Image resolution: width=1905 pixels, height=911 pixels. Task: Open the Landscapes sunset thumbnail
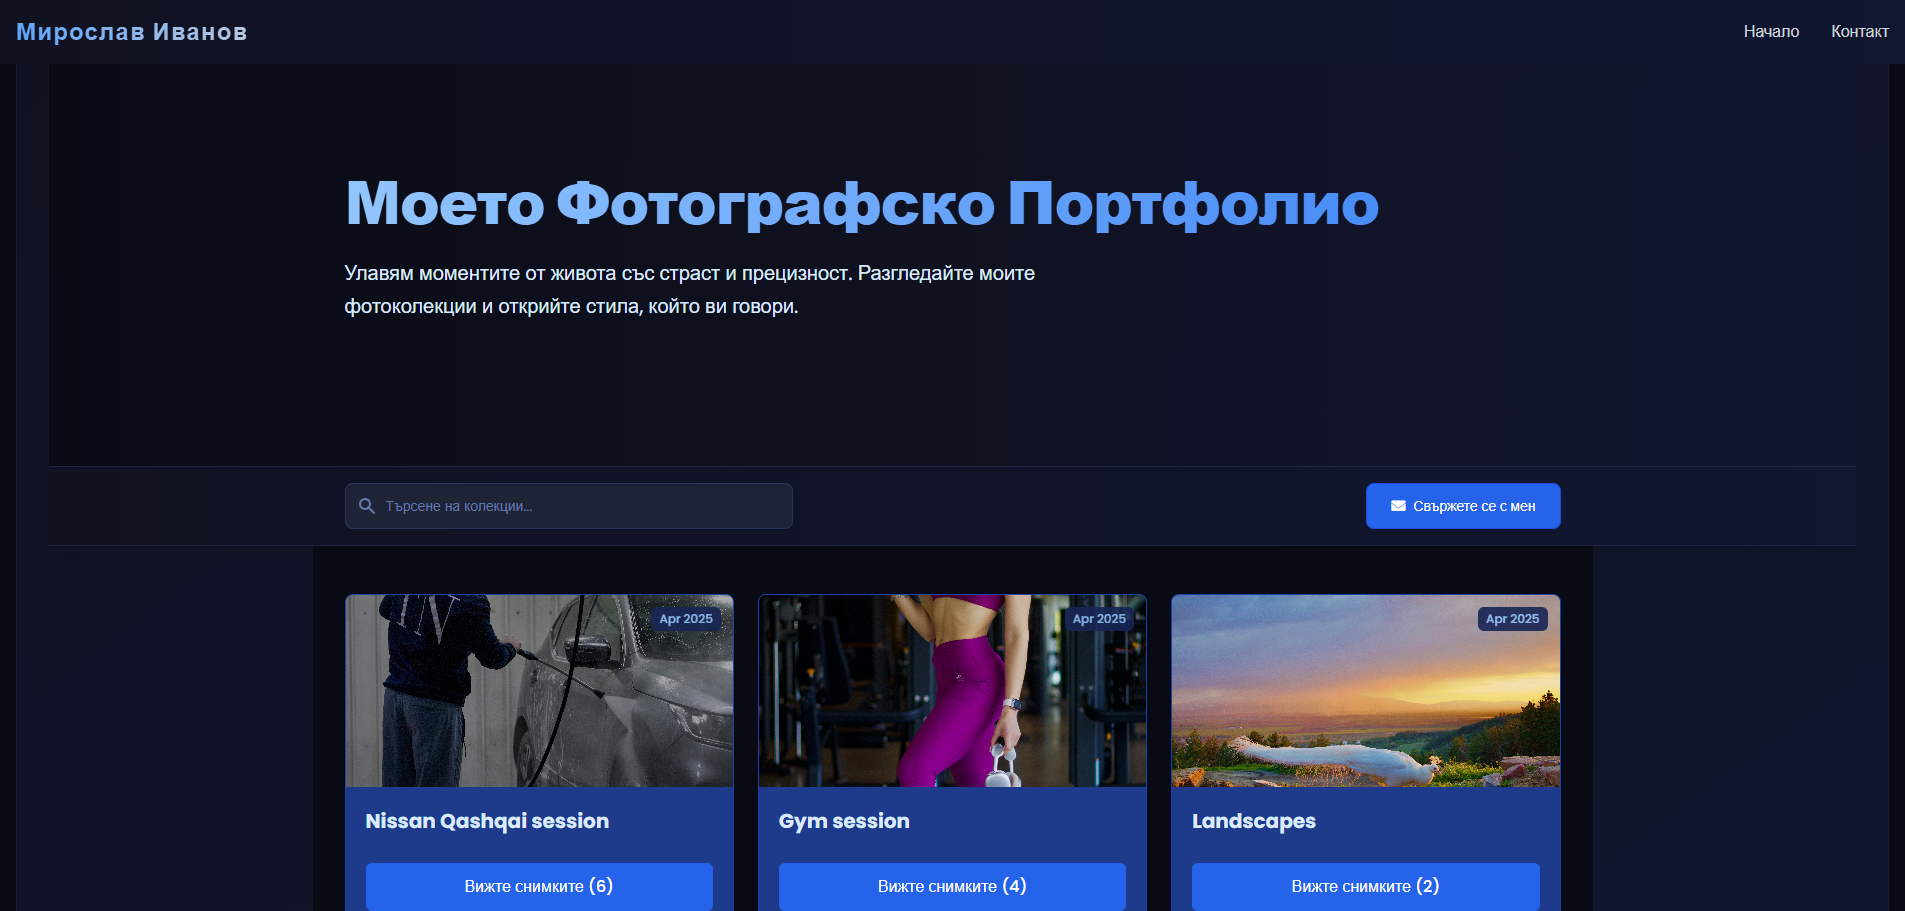tap(1365, 691)
